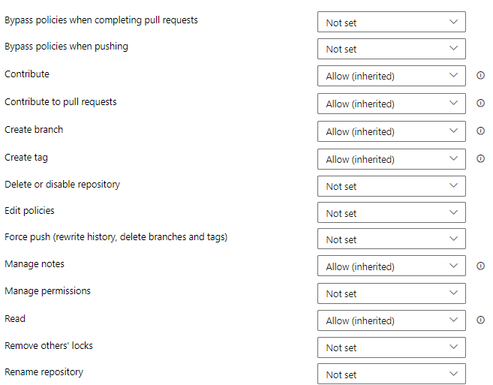Open Contribute to pull requests dropdown
The height and width of the screenshot is (385, 493).
tap(391, 104)
